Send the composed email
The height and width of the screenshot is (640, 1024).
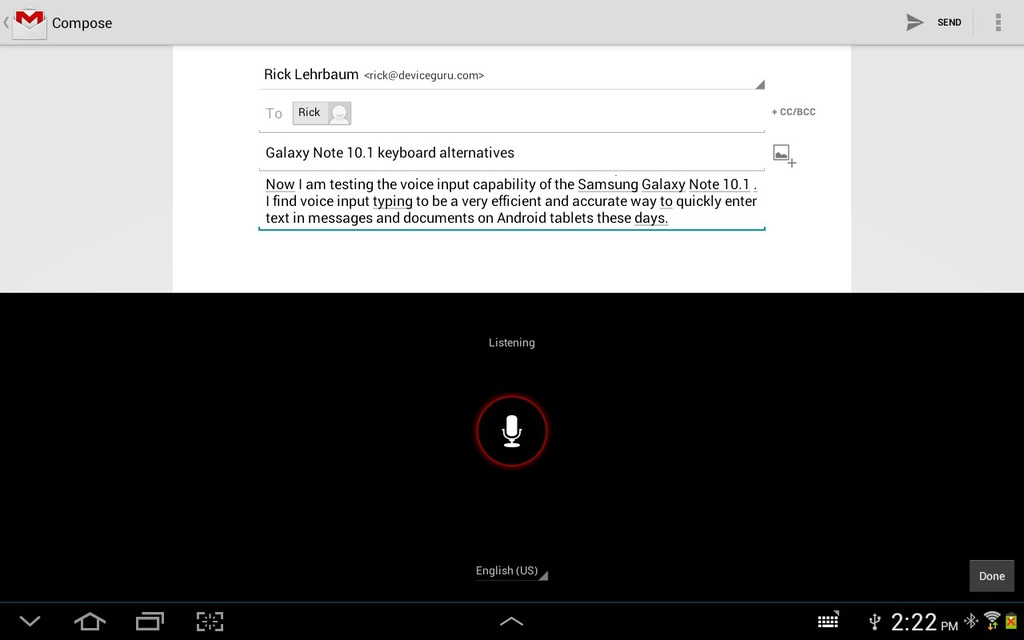[934, 22]
